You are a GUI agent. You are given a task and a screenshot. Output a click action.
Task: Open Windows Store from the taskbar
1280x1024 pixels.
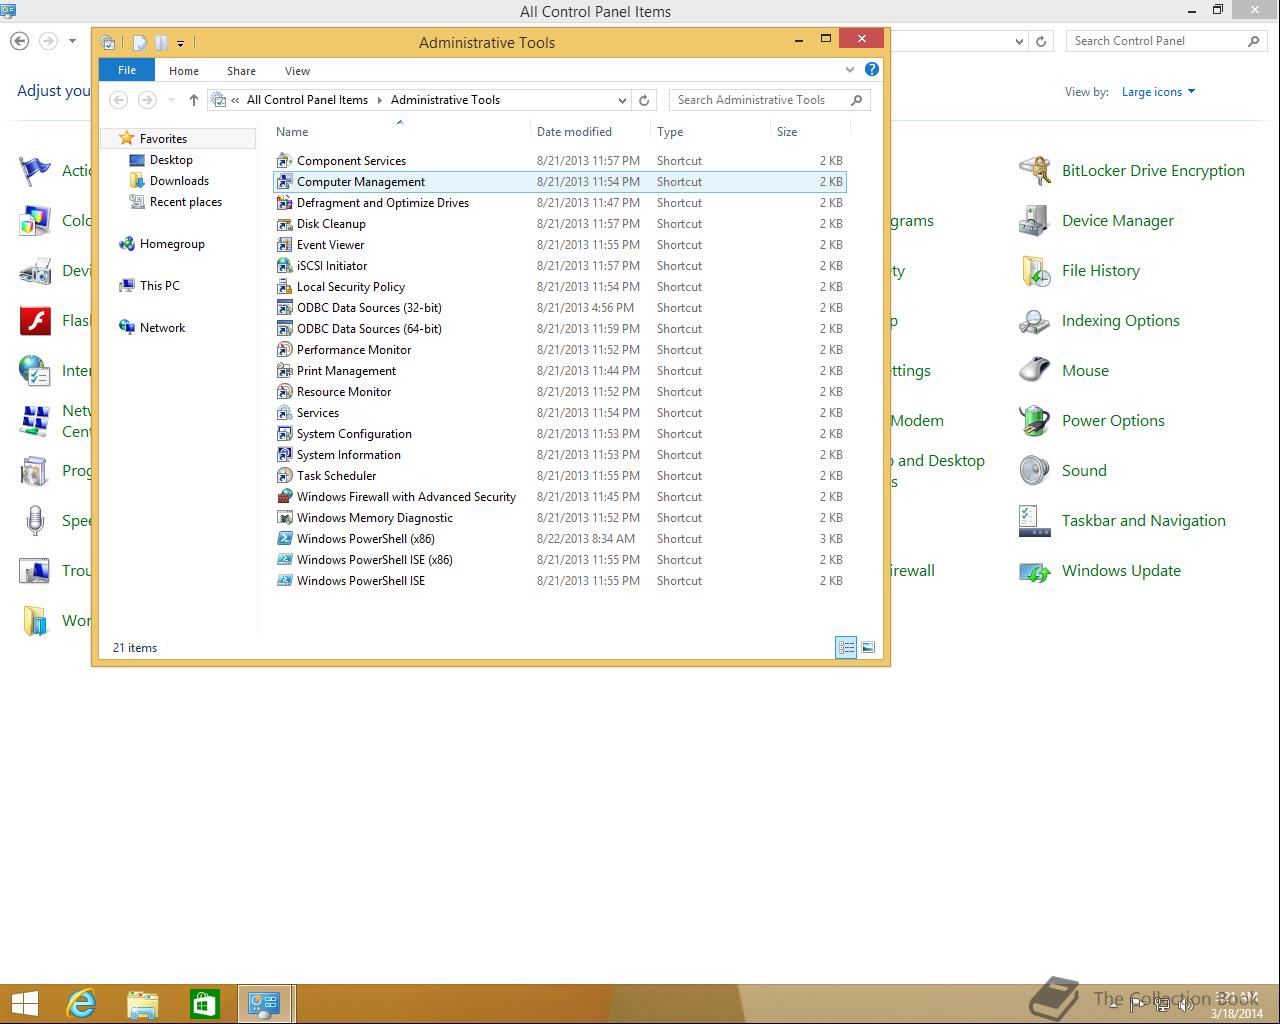[204, 1003]
